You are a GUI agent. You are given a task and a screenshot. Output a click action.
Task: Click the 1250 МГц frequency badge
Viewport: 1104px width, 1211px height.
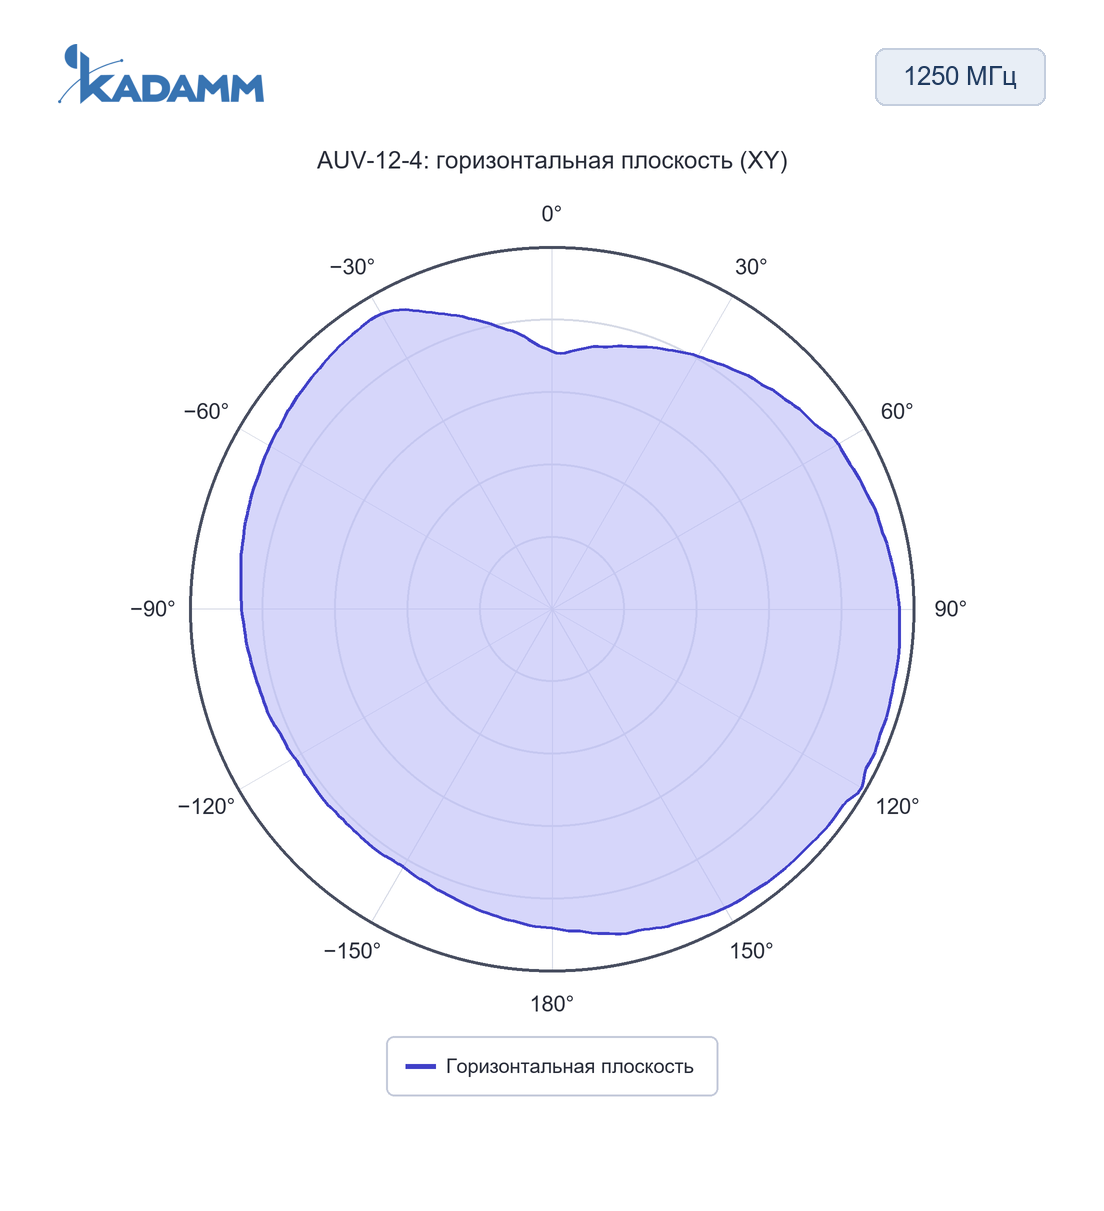tap(960, 77)
